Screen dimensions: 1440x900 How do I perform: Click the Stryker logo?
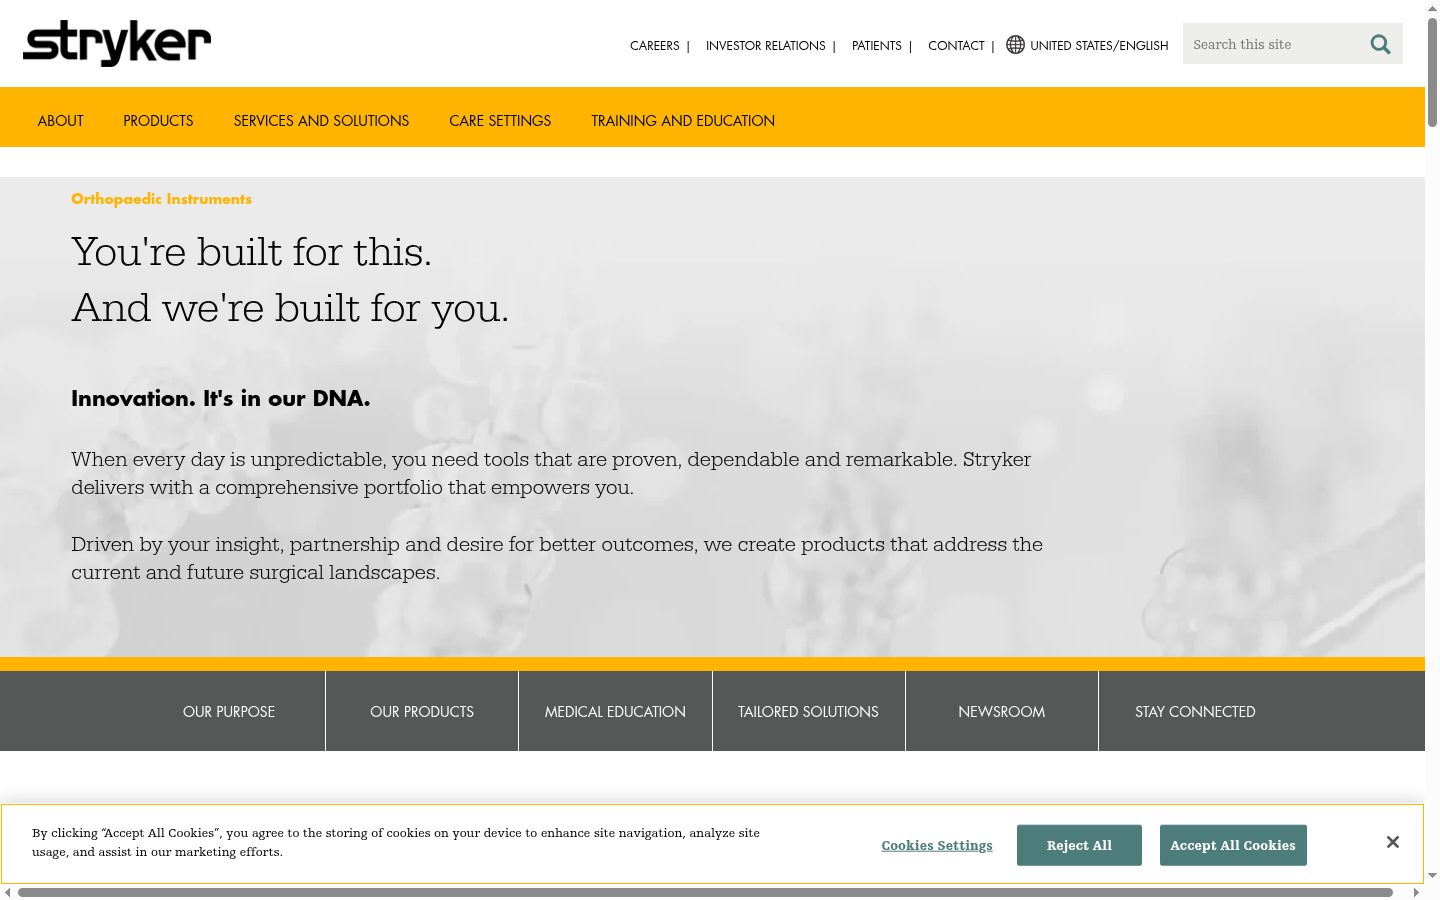pyautogui.click(x=117, y=43)
